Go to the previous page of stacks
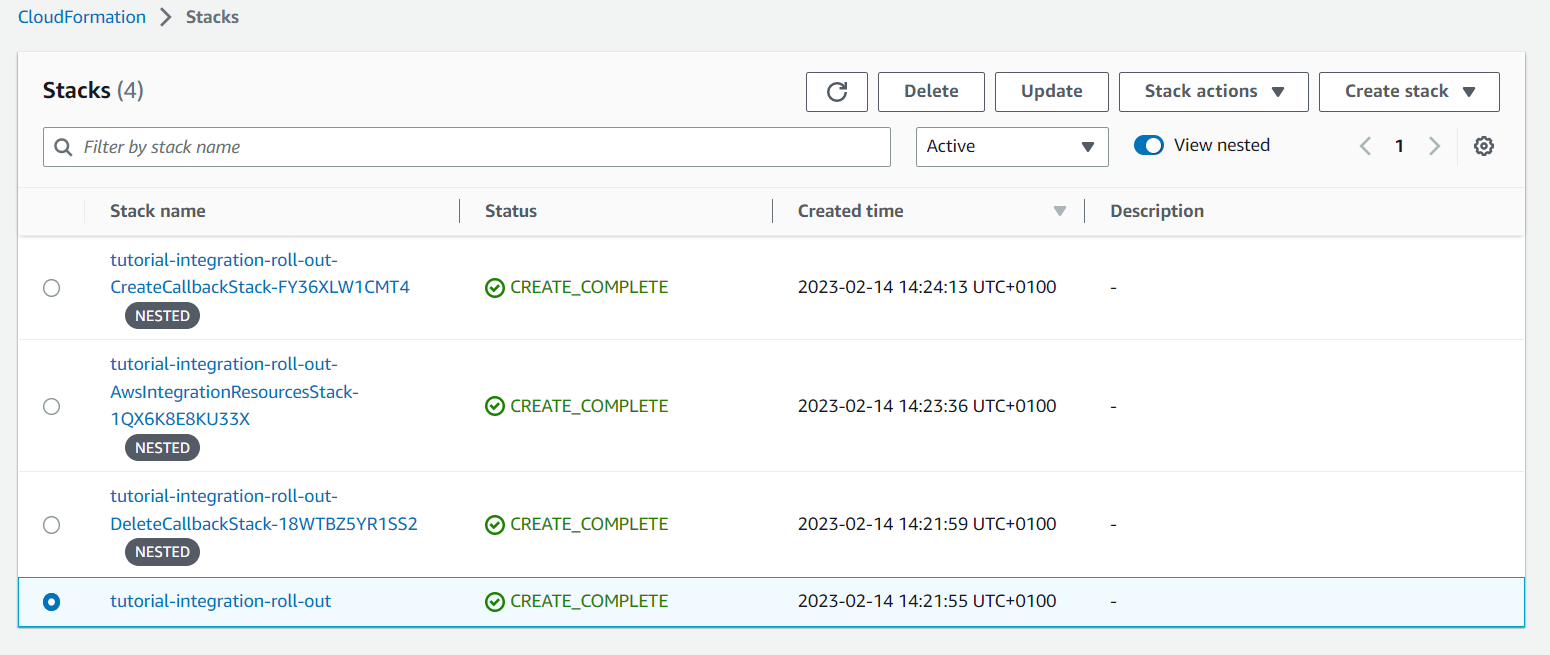 pyautogui.click(x=1365, y=145)
